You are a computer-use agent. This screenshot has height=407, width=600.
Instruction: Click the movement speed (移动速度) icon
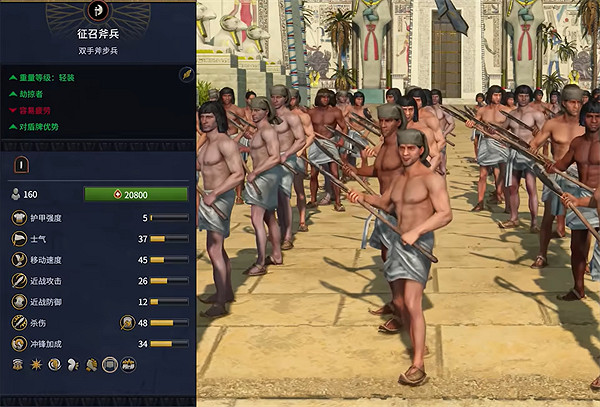(x=19, y=260)
